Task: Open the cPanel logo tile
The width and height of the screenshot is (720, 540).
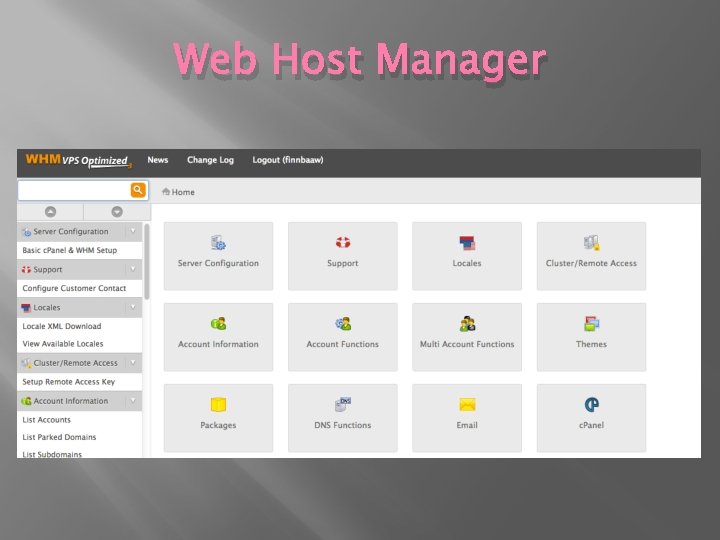Action: click(x=591, y=418)
